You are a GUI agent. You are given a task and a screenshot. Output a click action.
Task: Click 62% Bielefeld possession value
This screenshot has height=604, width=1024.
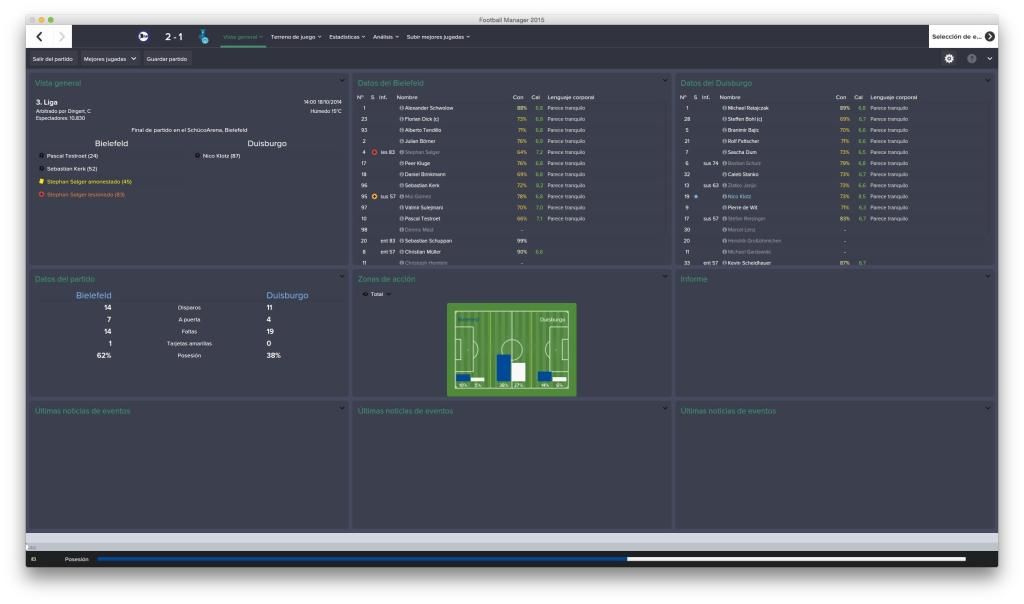point(104,356)
